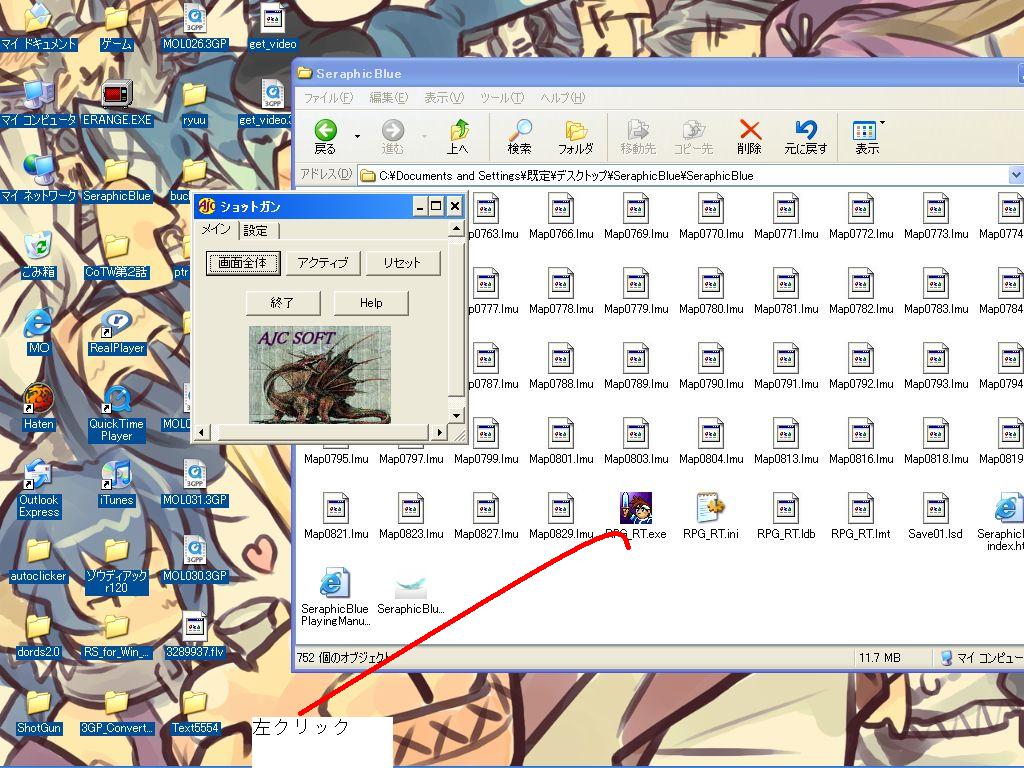
Task: Select the iTunes desktop shortcut
Action: tap(117, 475)
